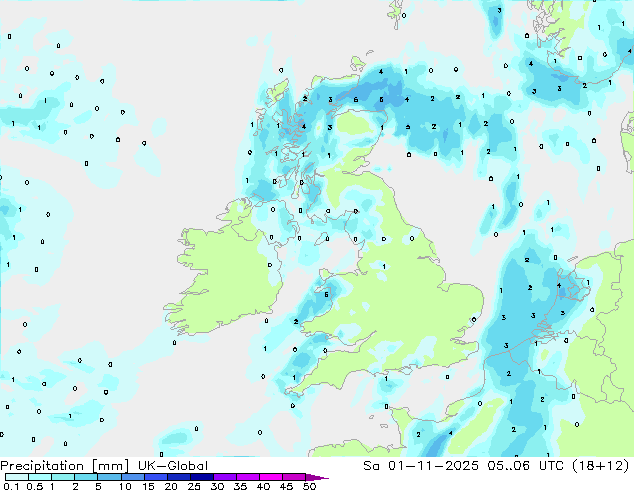The width and height of the screenshot is (634, 490).
Task: Click the "25" legend scale label
Action: point(194,486)
